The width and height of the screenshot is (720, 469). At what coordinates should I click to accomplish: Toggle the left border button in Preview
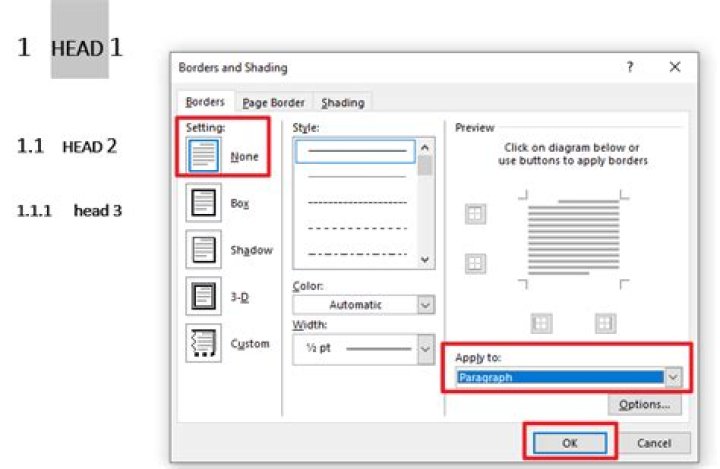[541, 323]
